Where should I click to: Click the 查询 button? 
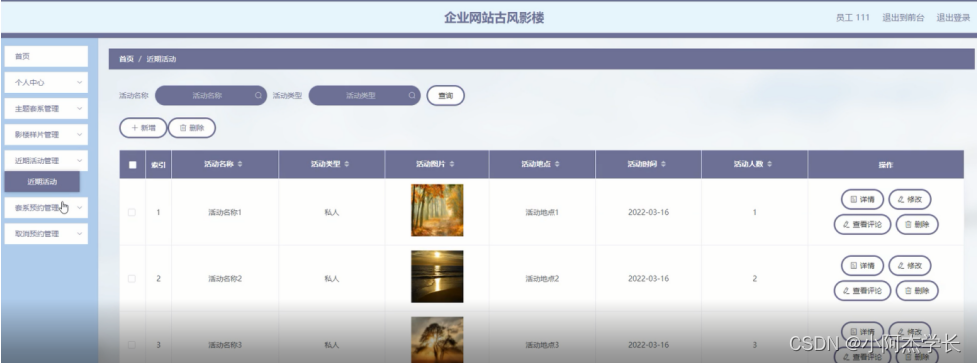tap(446, 96)
